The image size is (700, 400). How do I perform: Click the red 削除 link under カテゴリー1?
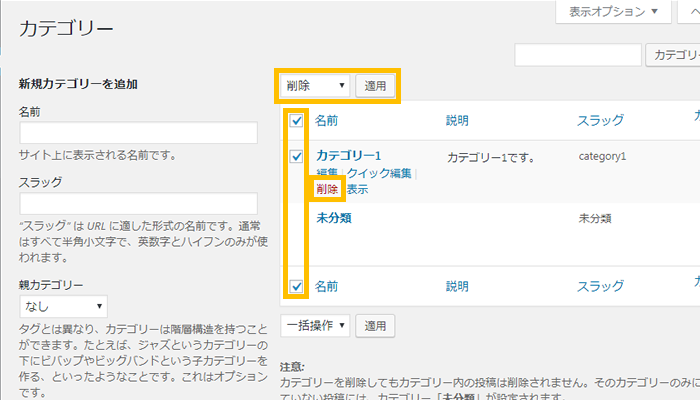click(327, 189)
